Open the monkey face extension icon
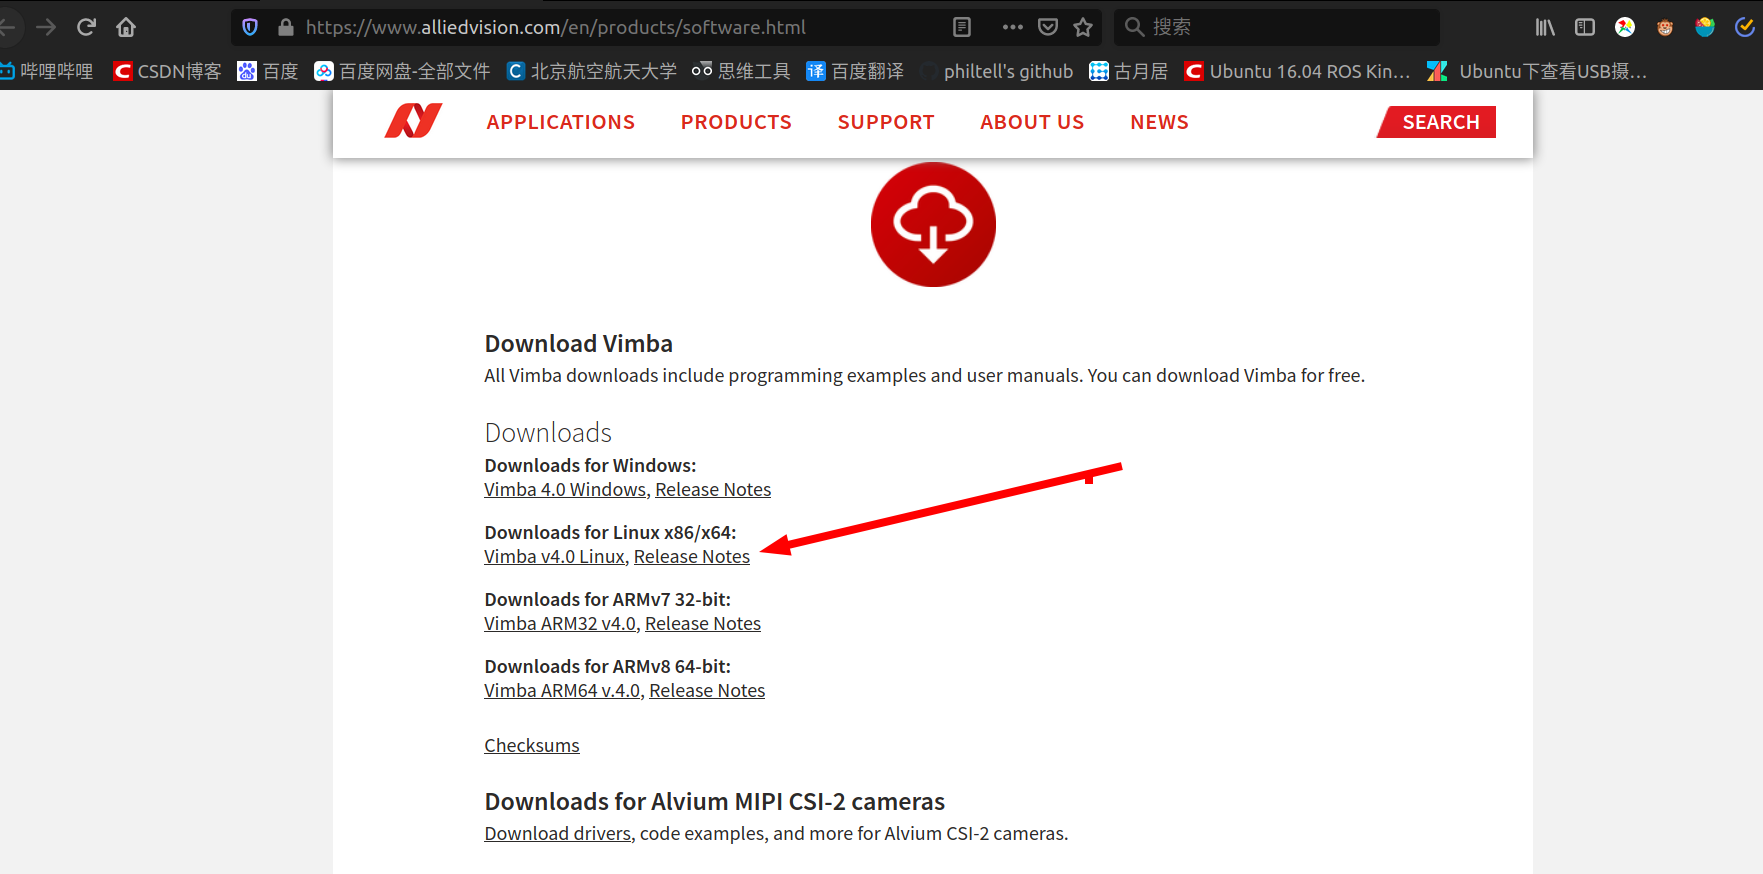Image resolution: width=1763 pixels, height=874 pixels. click(x=1665, y=27)
